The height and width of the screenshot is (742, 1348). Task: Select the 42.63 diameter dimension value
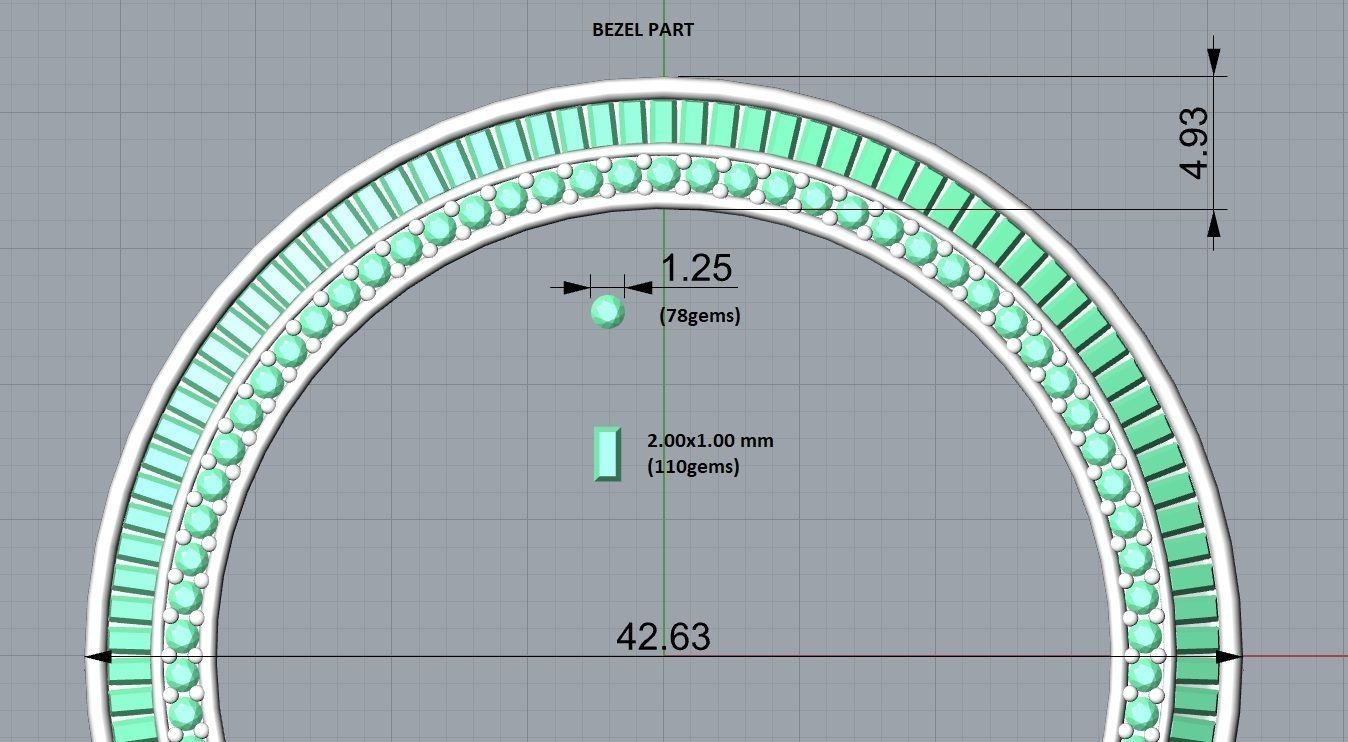tap(663, 636)
